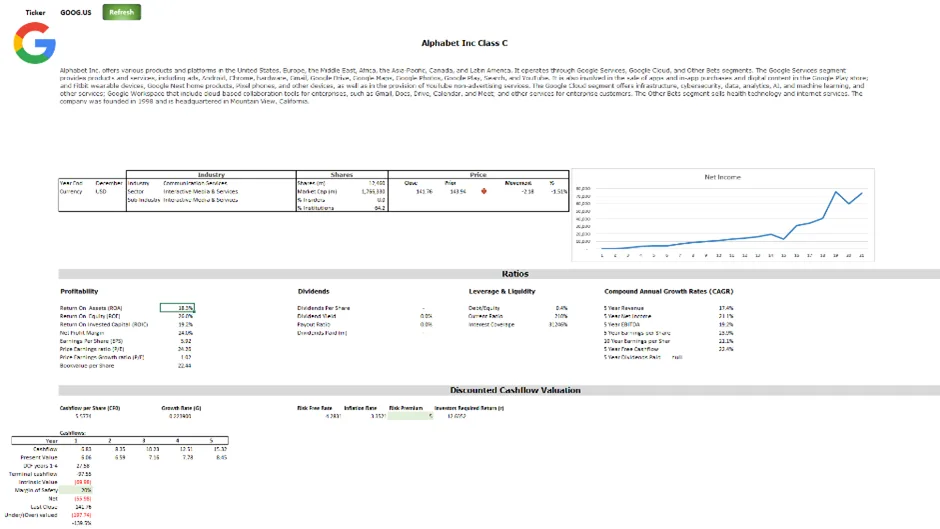The height and width of the screenshot is (529, 940).
Task: Click the Inflation Rate label
Action: tap(360, 408)
